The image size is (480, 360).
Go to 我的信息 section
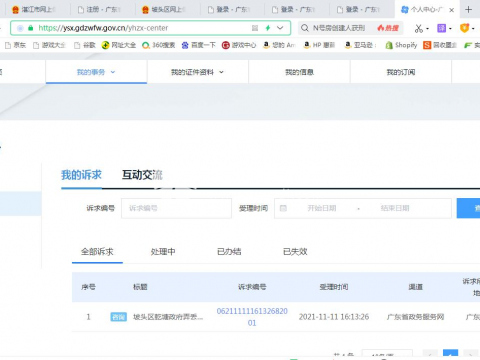[x=299, y=72]
